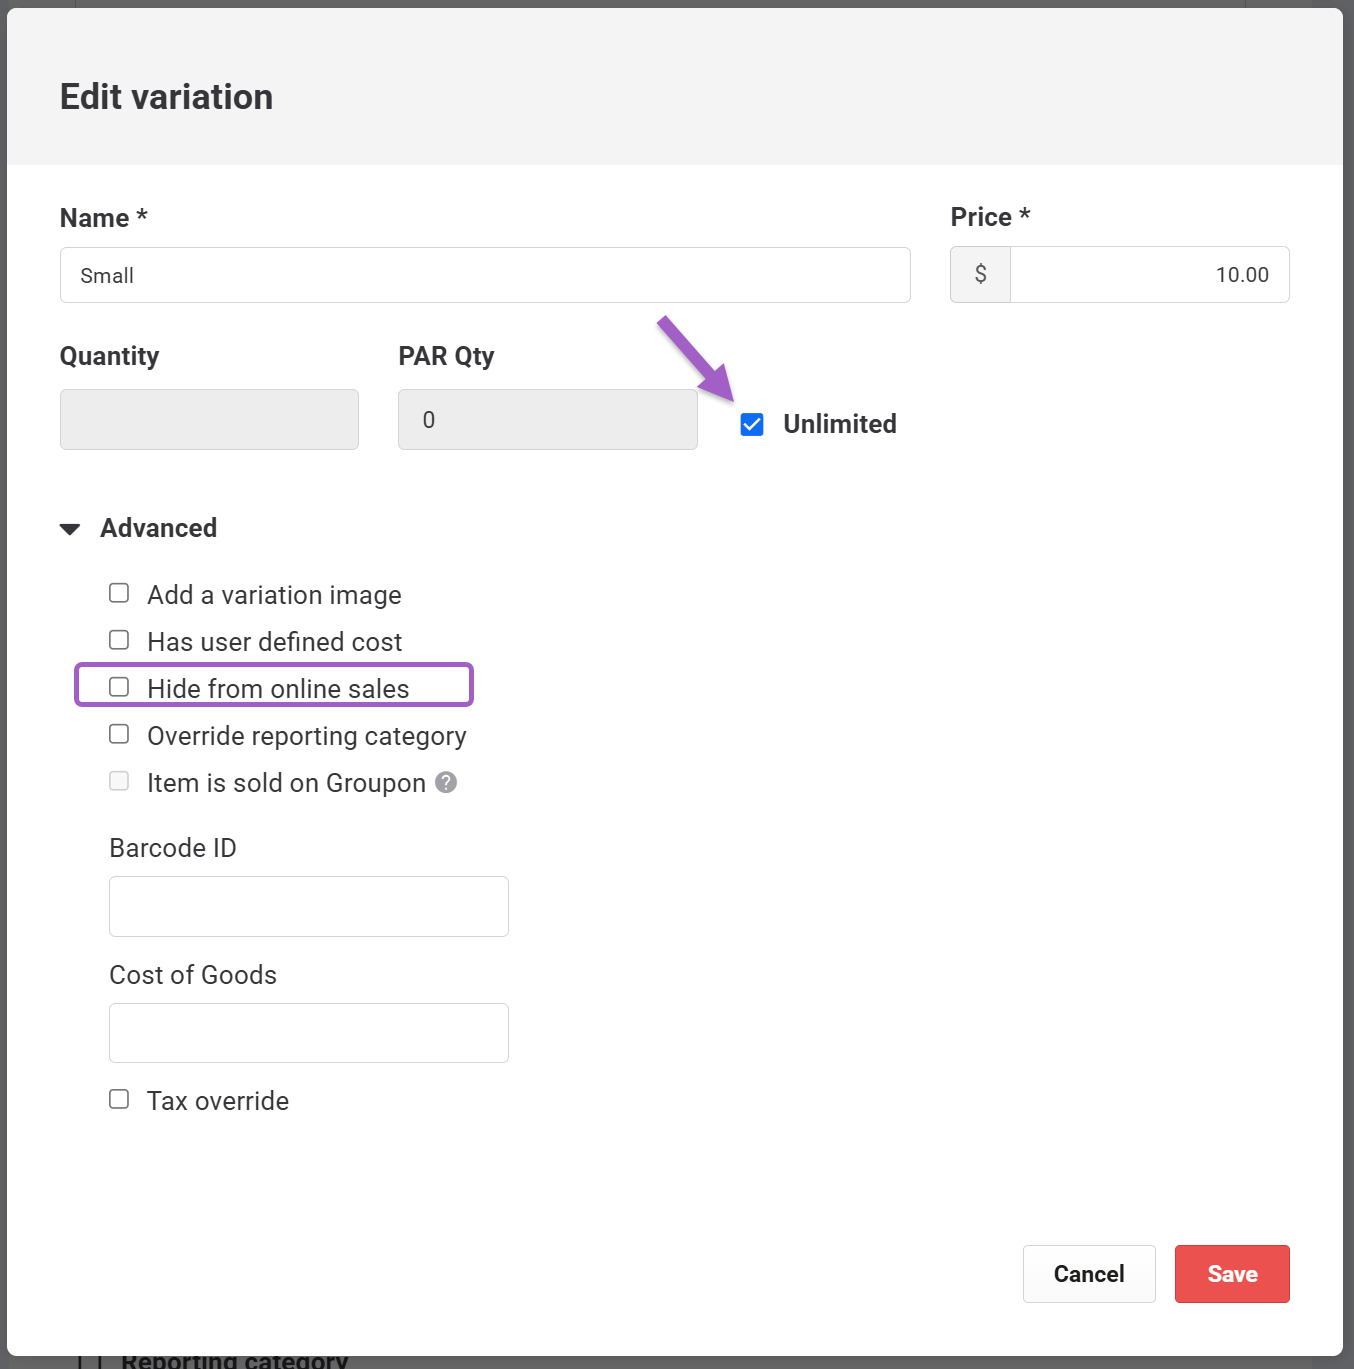Collapse the Advanced section triangle

(x=70, y=529)
